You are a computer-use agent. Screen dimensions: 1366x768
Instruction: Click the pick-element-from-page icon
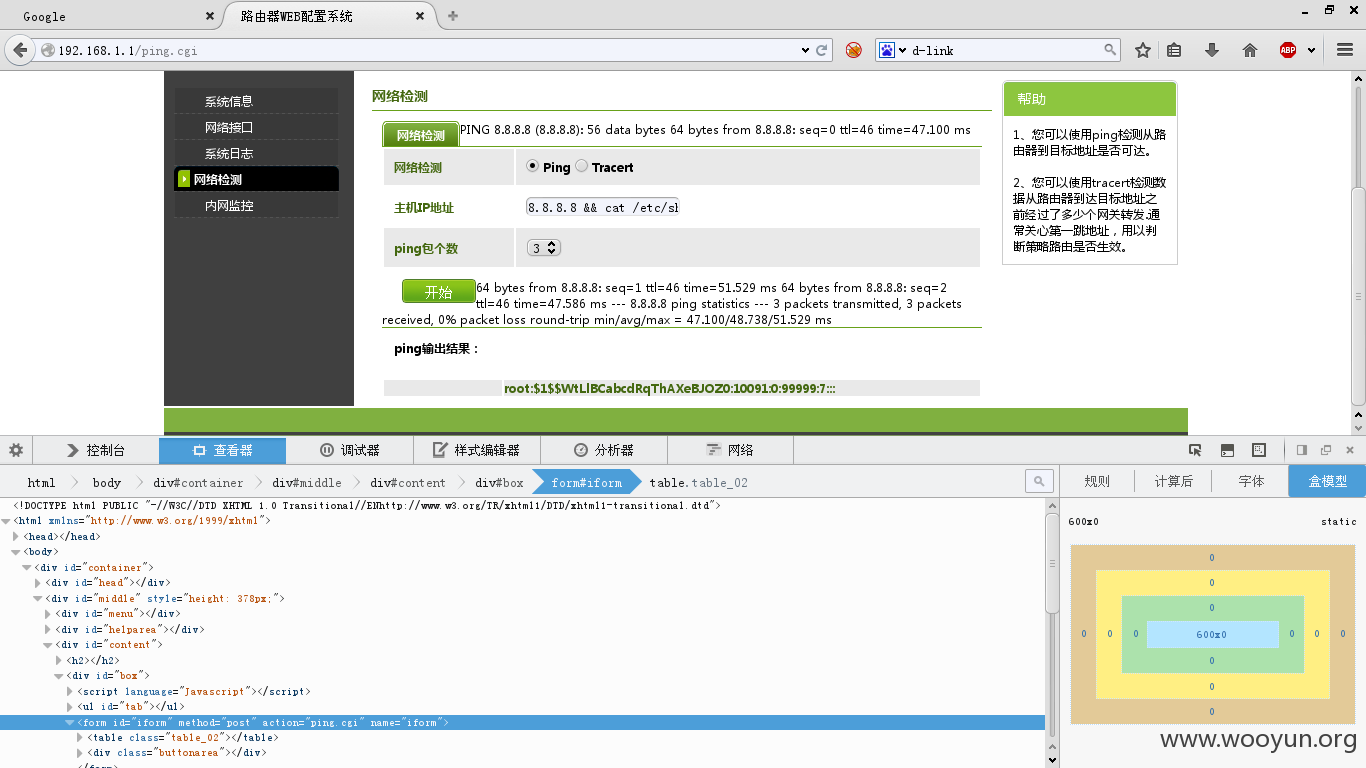pyautogui.click(x=1195, y=450)
